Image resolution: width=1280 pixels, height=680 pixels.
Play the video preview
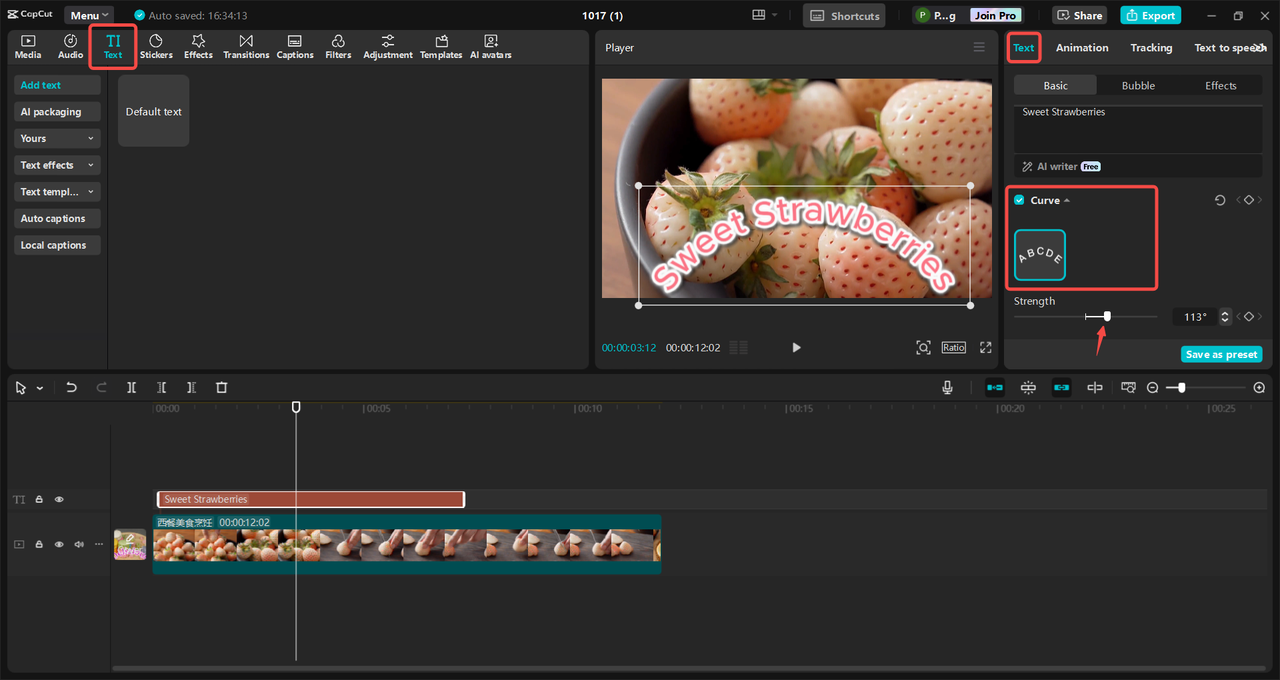coord(796,347)
